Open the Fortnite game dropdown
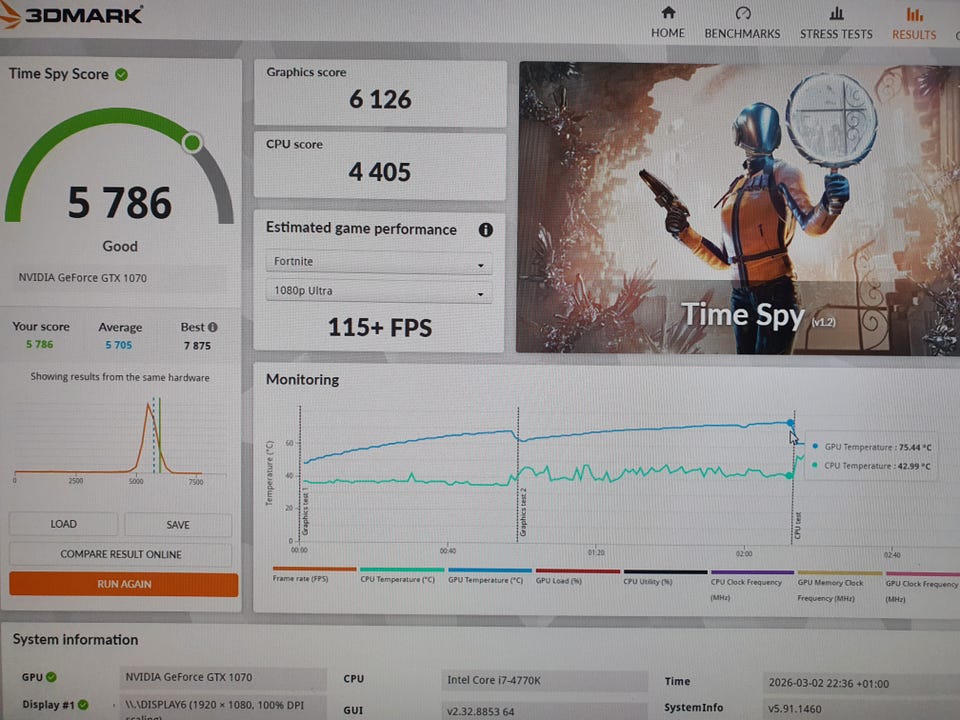This screenshot has width=960, height=720. 379,261
